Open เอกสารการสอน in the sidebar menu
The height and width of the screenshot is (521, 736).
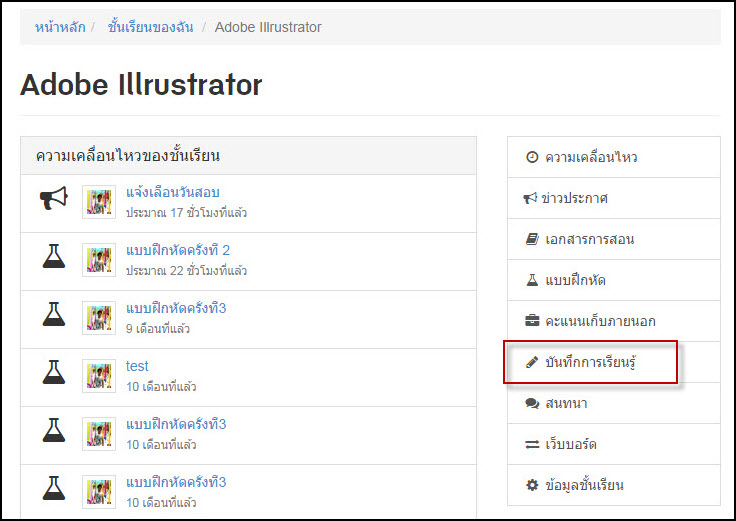[614, 239]
